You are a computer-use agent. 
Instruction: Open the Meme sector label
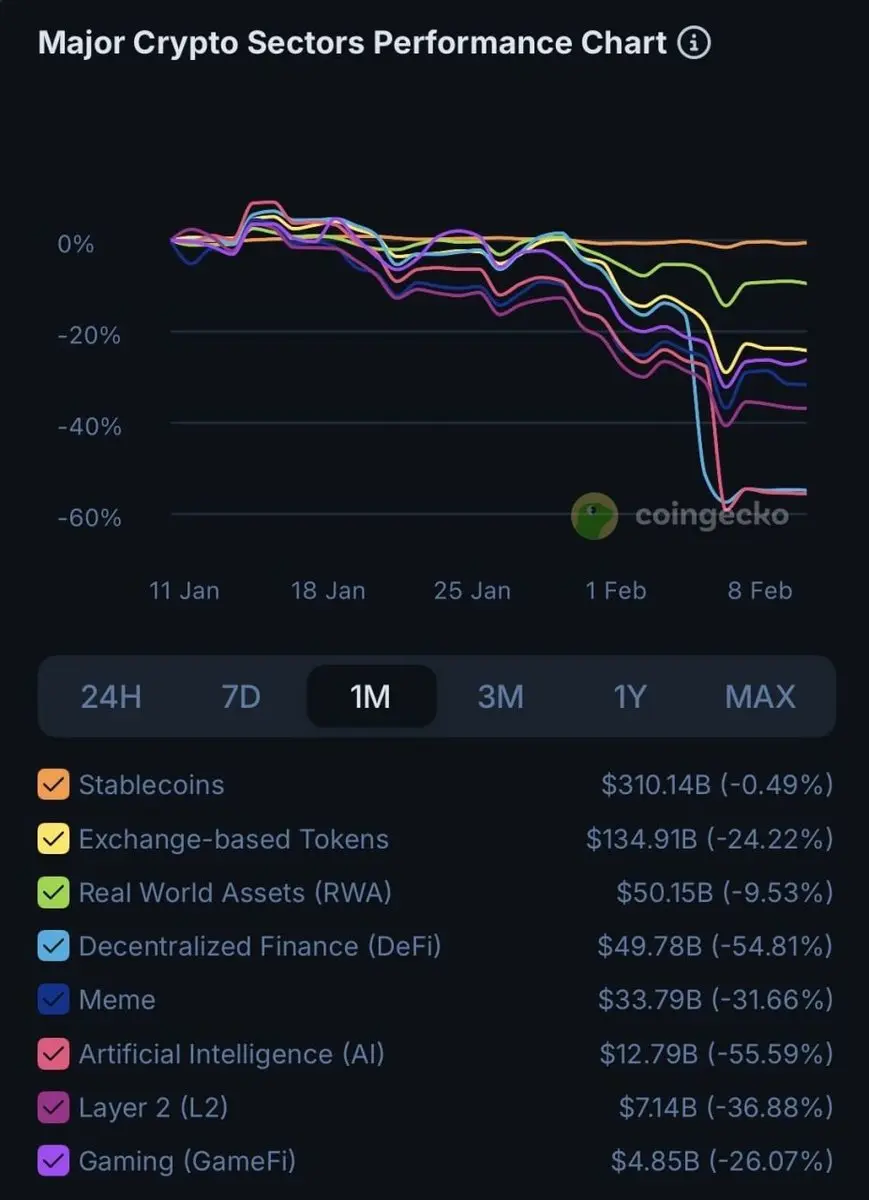coord(117,1000)
